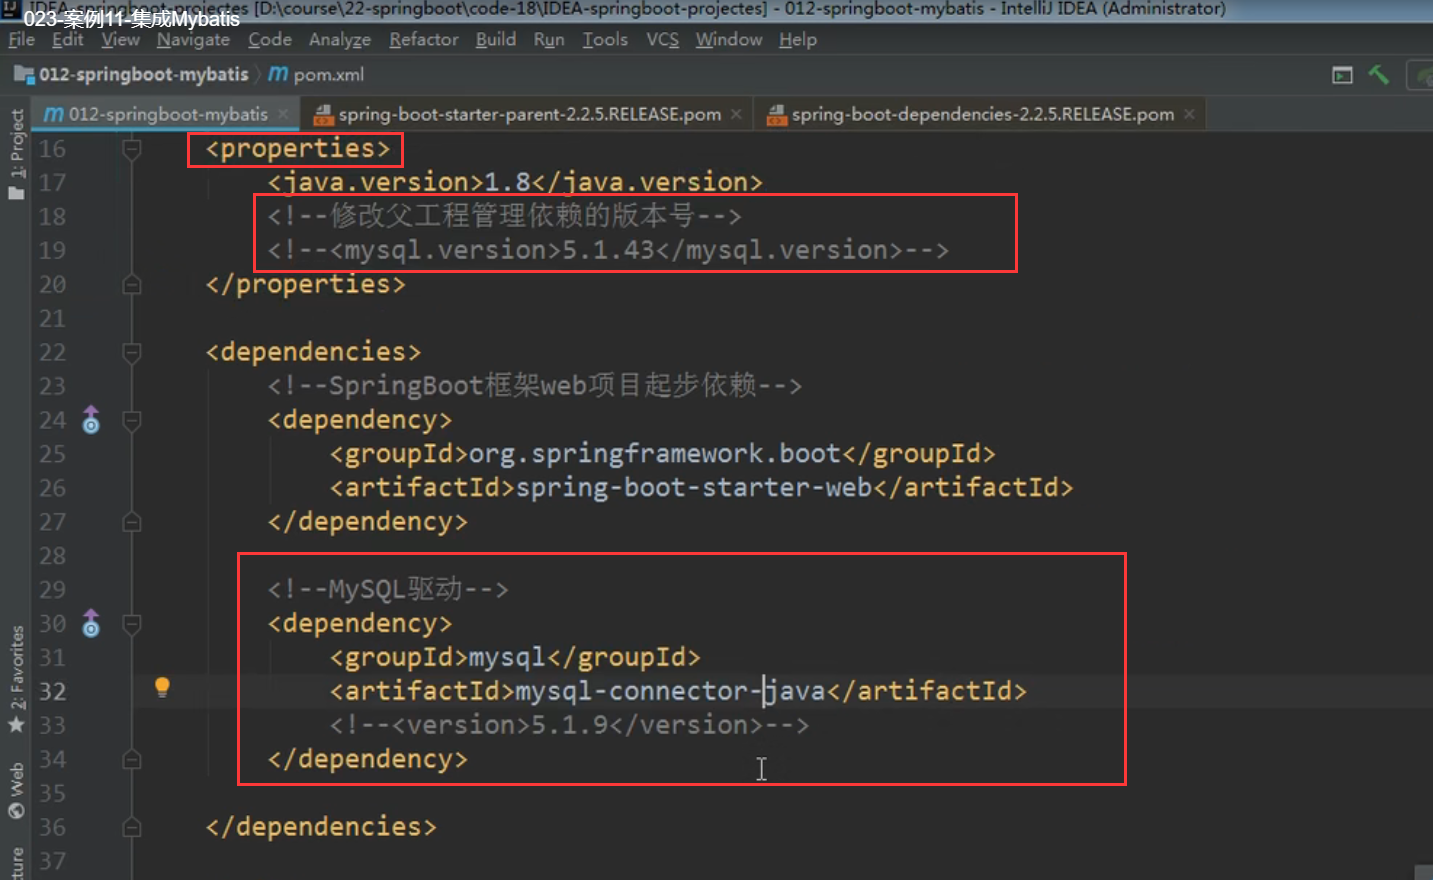Close the spring-boot-starter-parent pom tab
Image resolution: width=1433 pixels, height=880 pixels.
click(736, 114)
